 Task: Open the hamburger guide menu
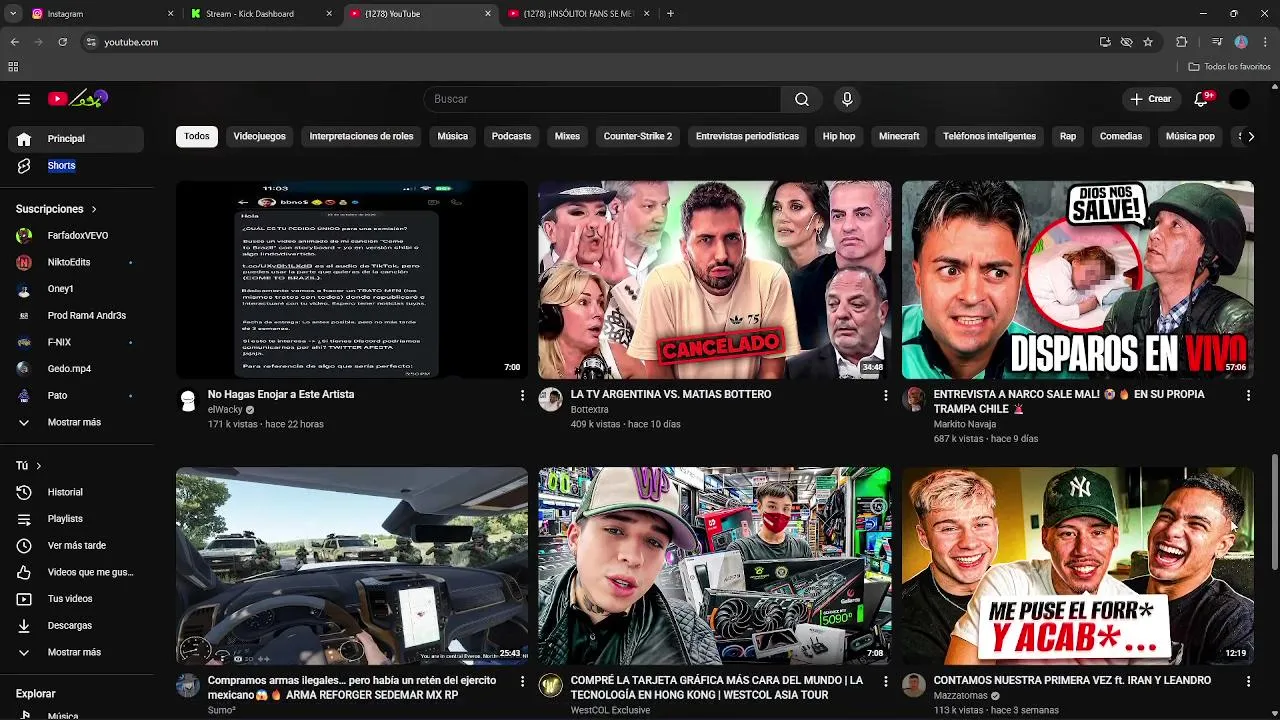point(24,99)
